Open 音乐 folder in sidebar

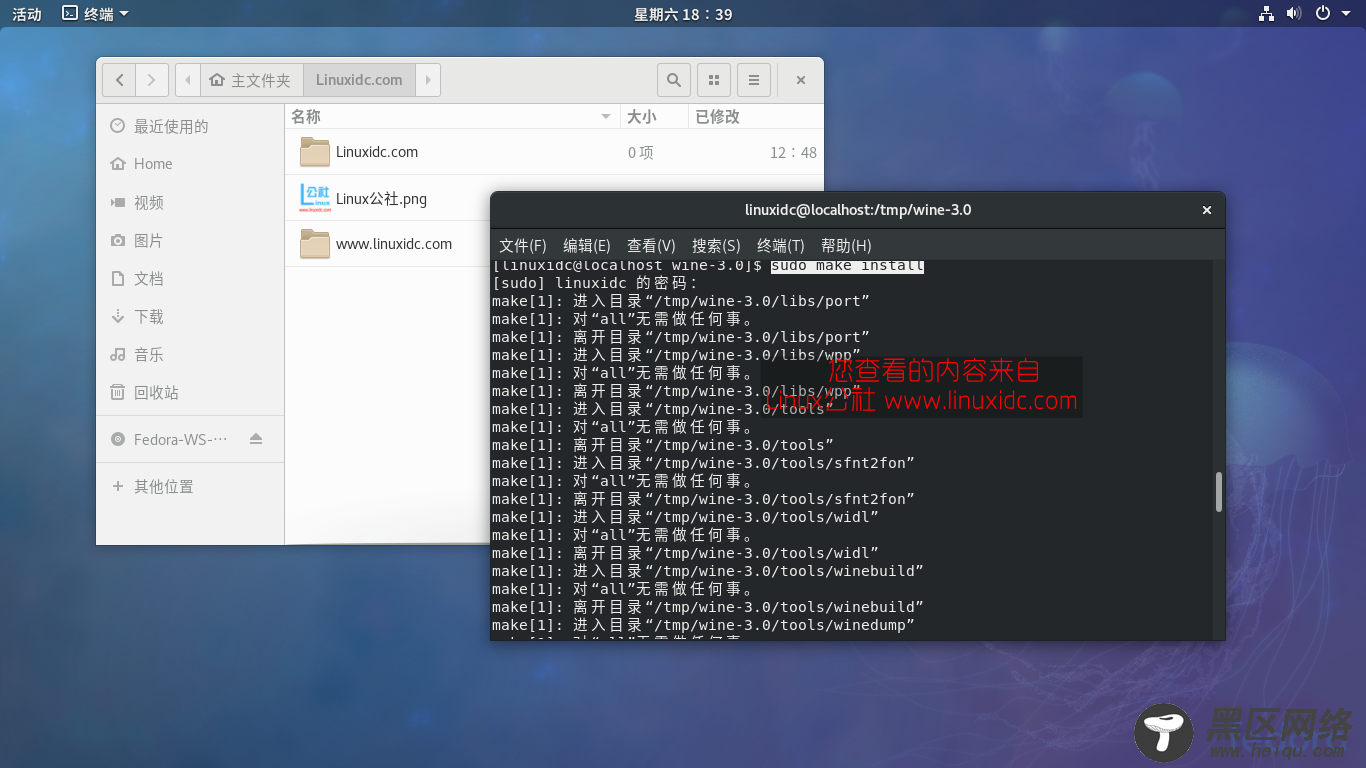(x=190, y=354)
